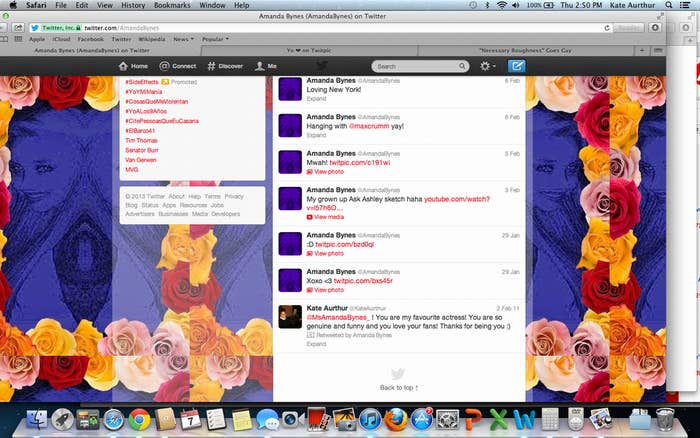Open Google Chrome from the dock
The width and height of the screenshot is (700, 438).
pos(139,420)
